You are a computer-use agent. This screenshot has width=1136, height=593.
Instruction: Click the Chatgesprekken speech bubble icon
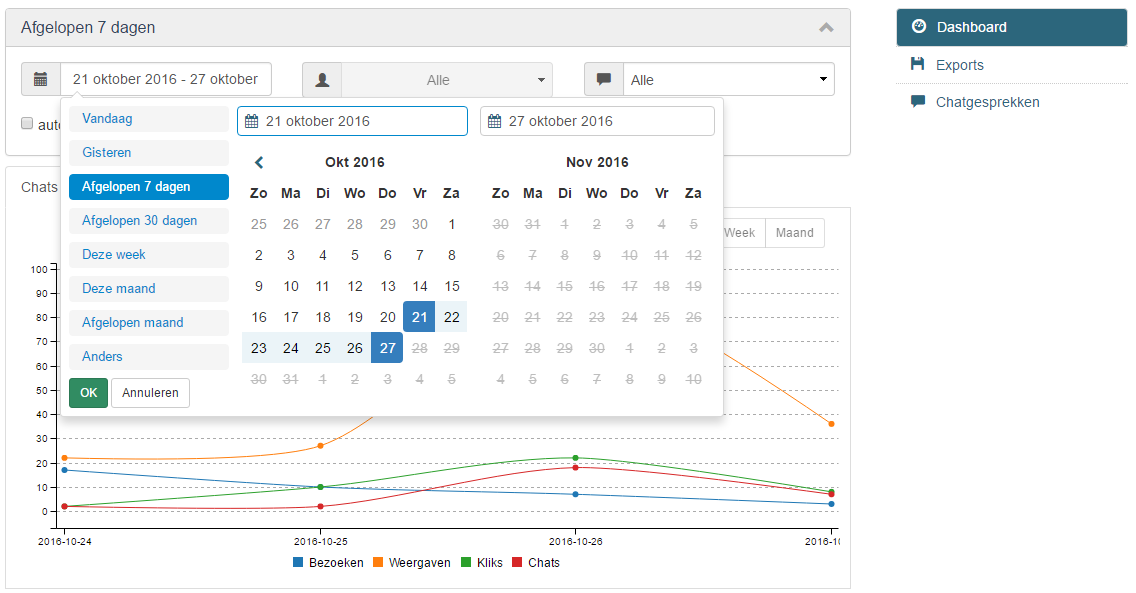pos(918,101)
